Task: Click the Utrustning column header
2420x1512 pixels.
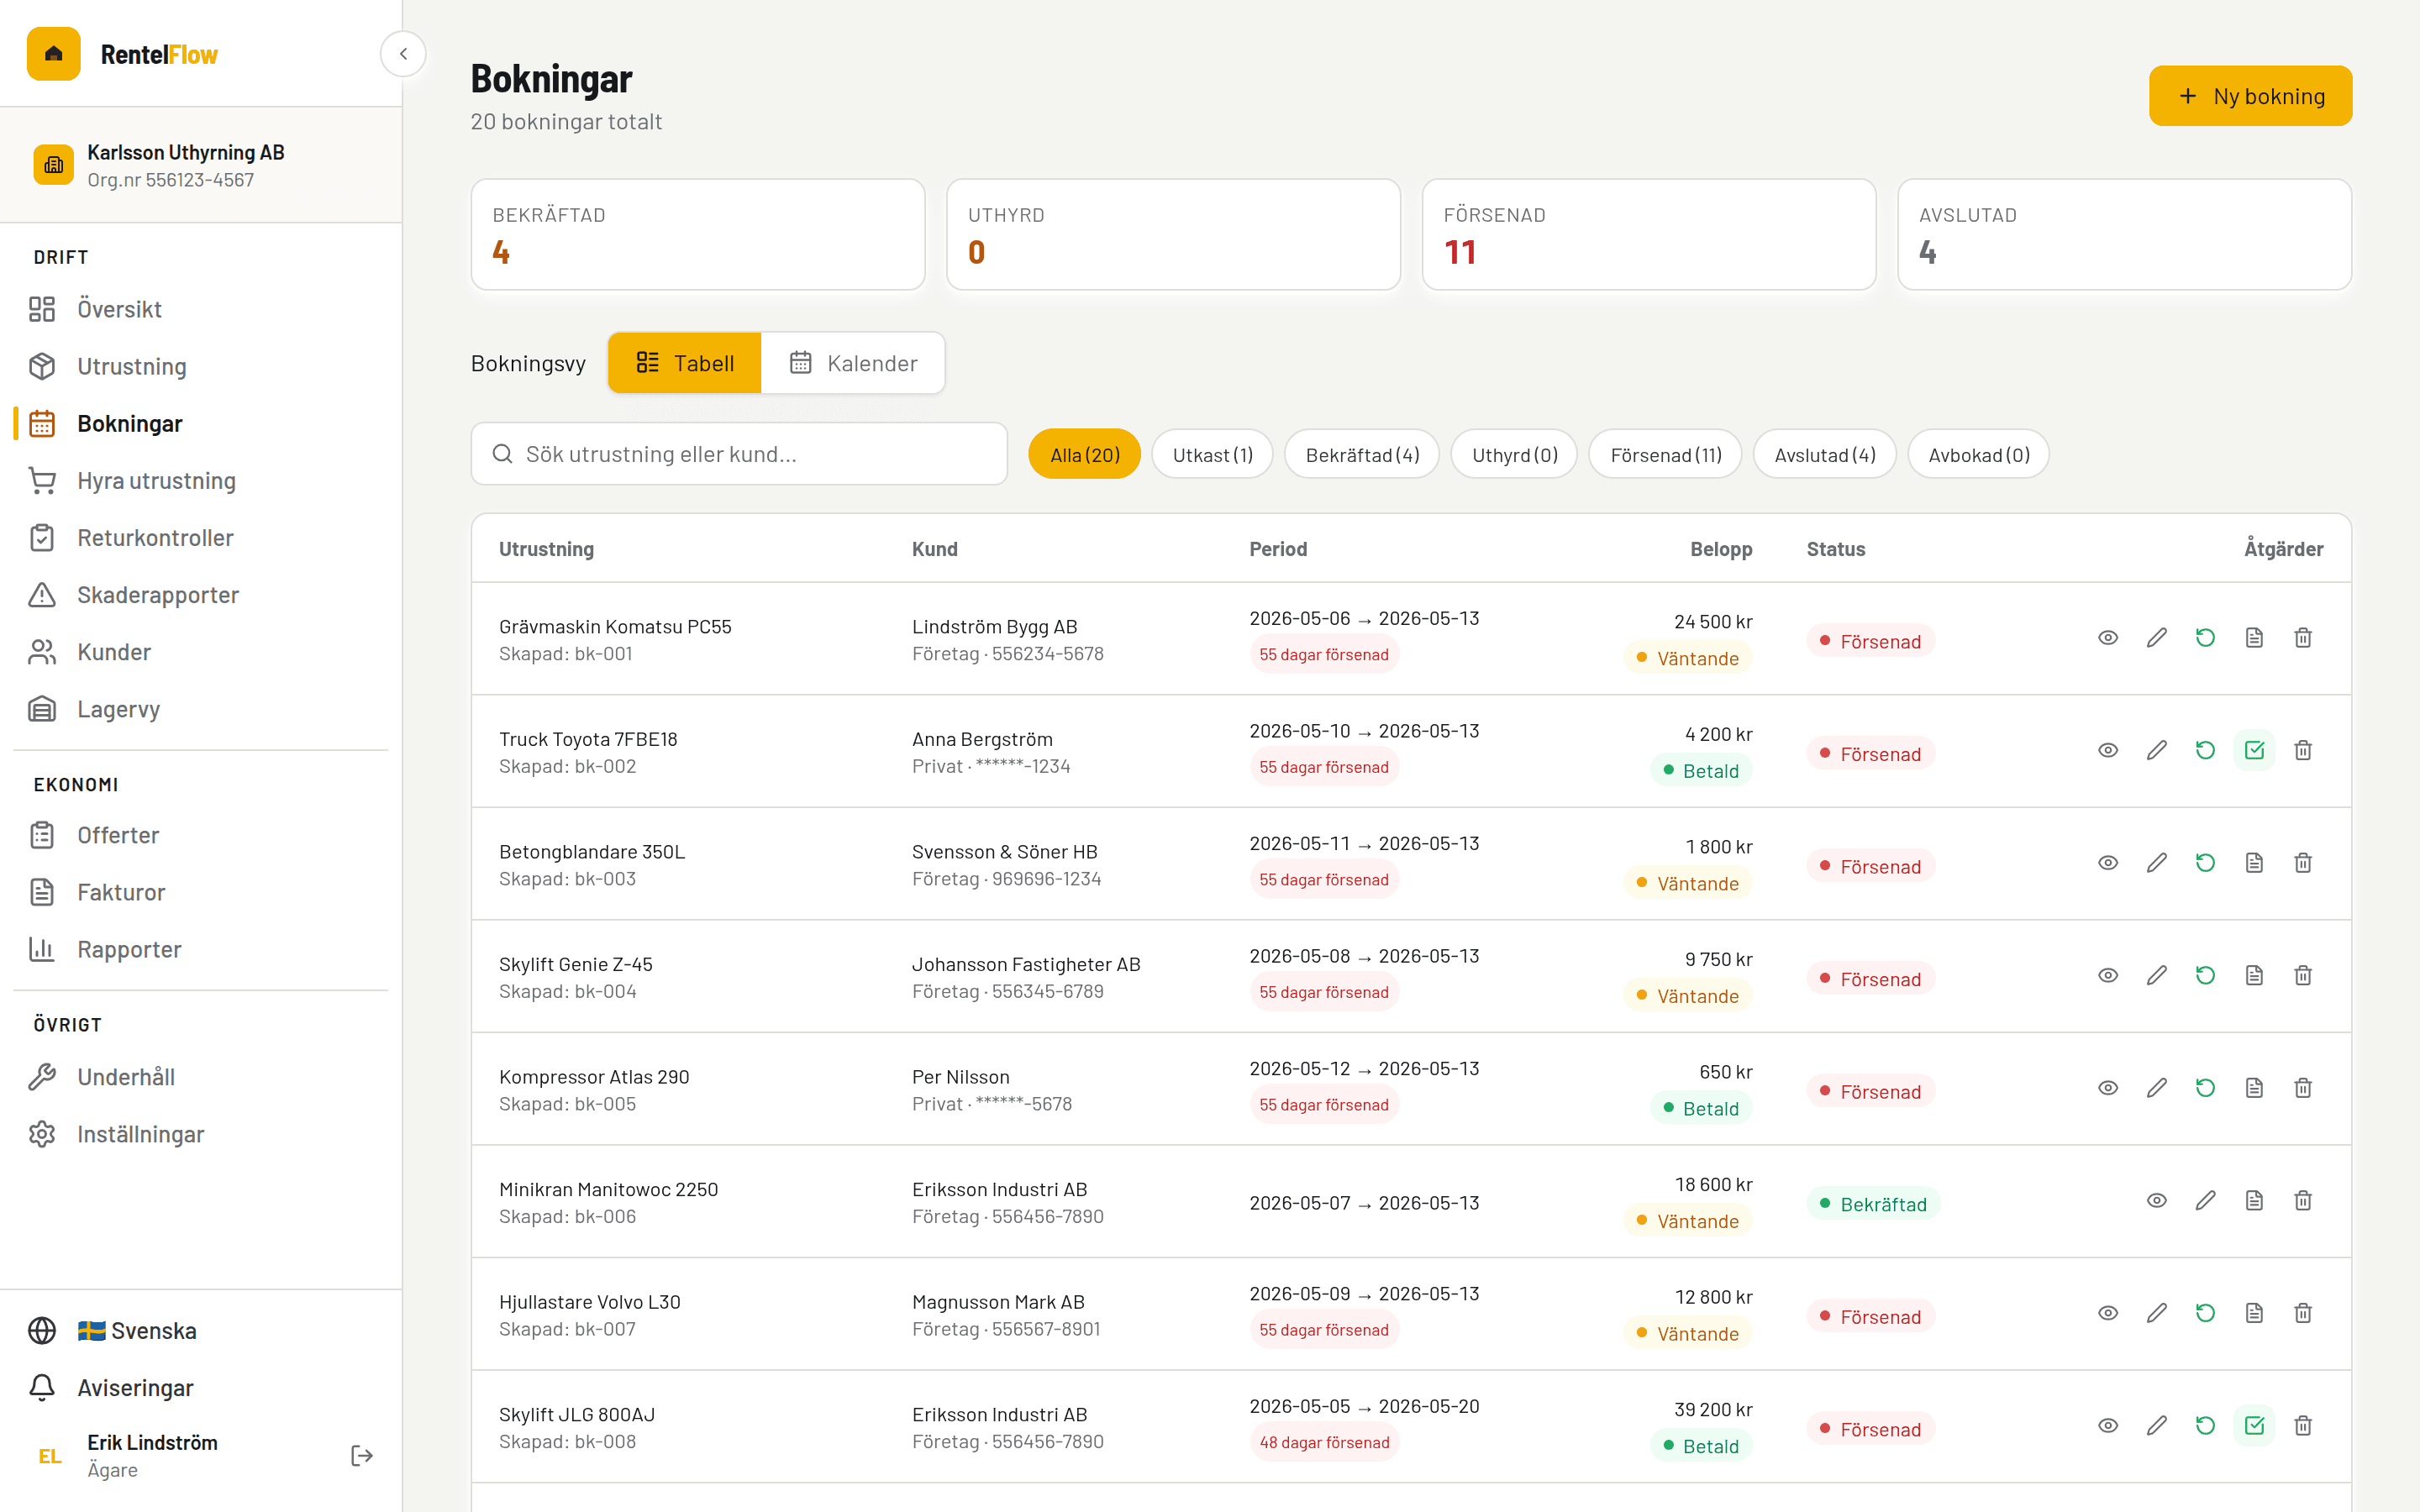Action: [x=546, y=549]
